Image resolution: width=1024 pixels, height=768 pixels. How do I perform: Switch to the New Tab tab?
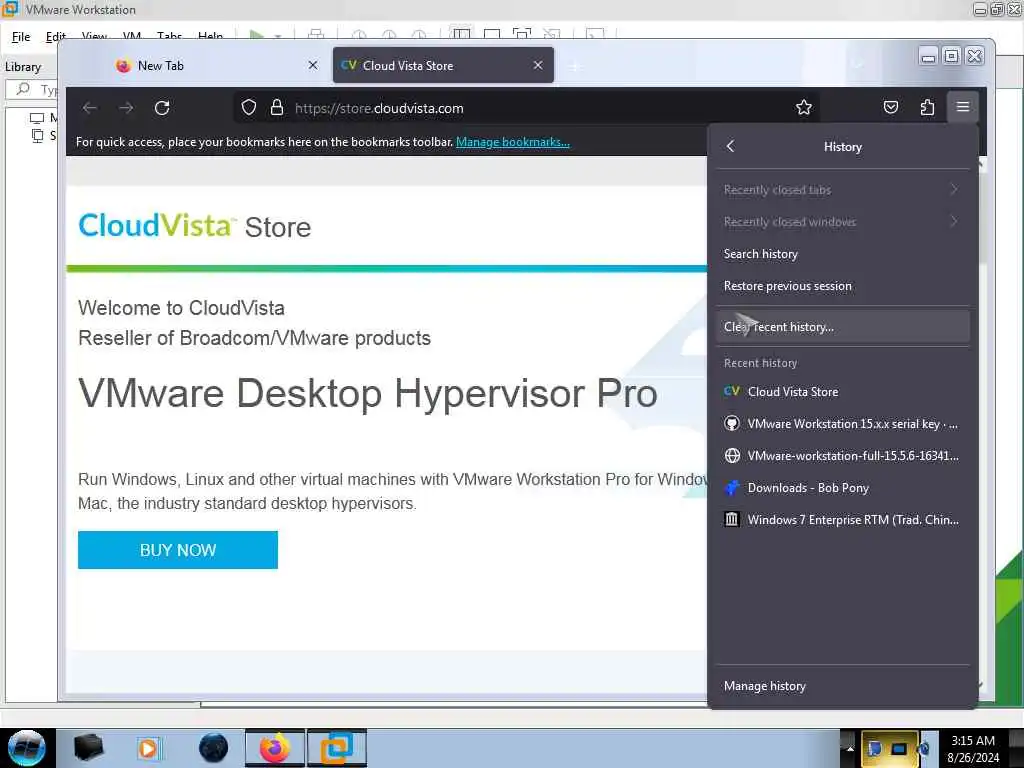(x=216, y=65)
